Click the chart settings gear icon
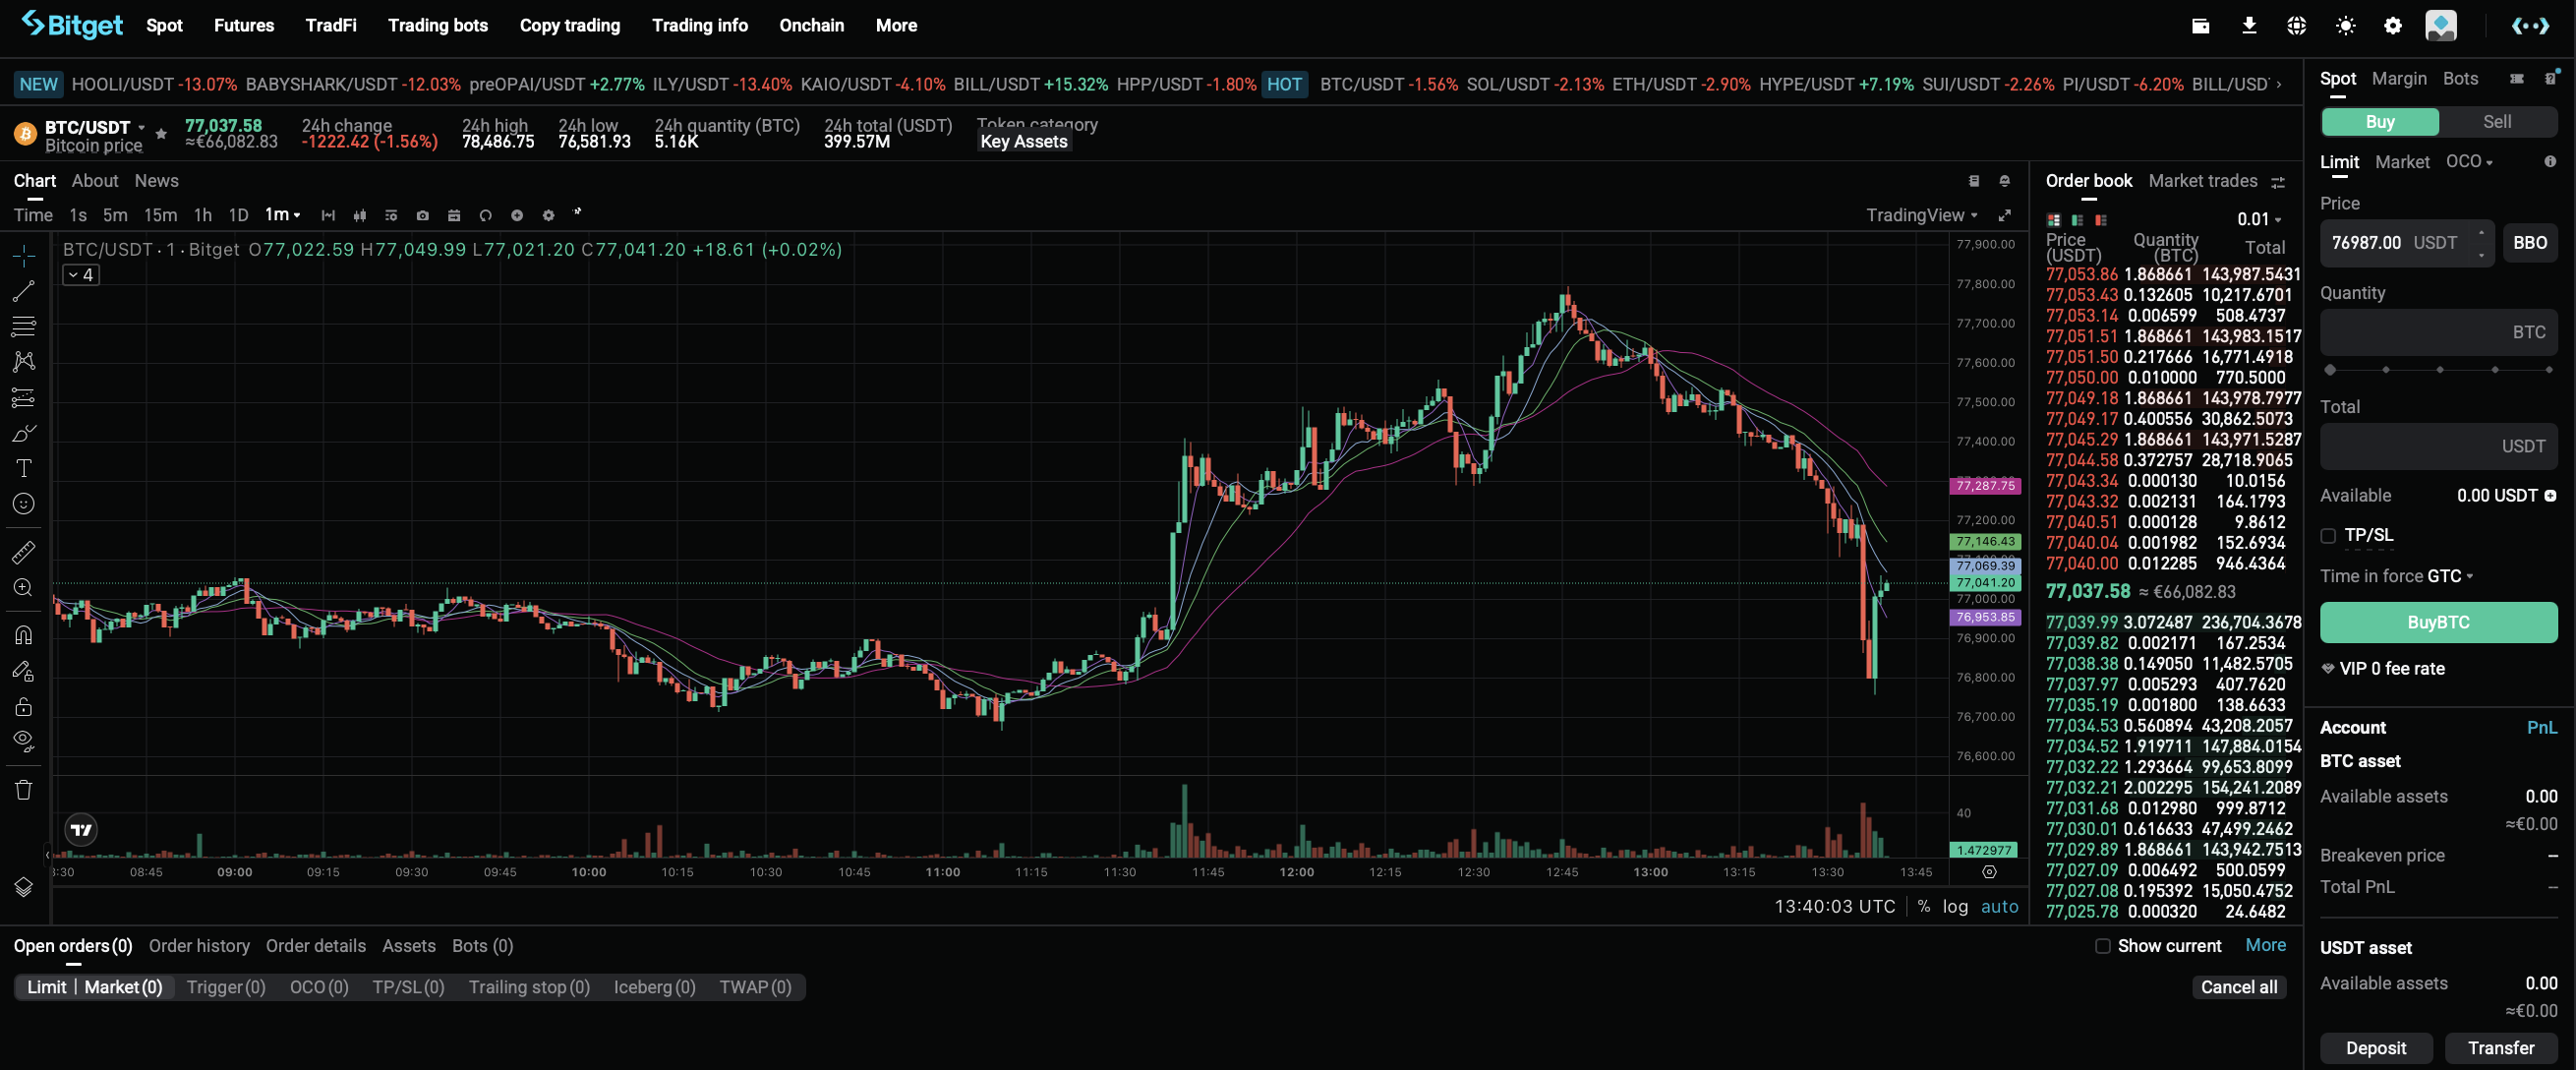 click(548, 215)
